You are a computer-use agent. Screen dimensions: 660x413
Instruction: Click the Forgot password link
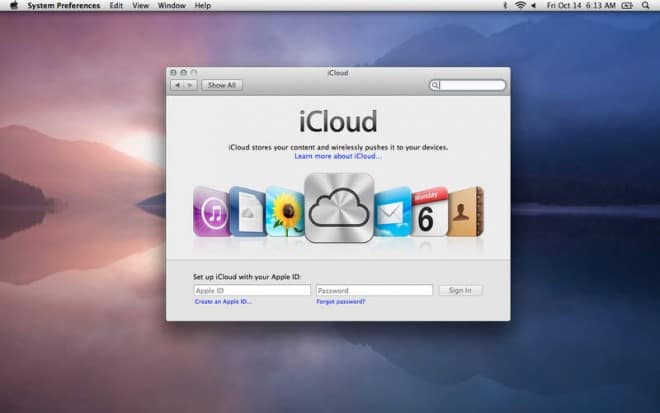click(341, 301)
